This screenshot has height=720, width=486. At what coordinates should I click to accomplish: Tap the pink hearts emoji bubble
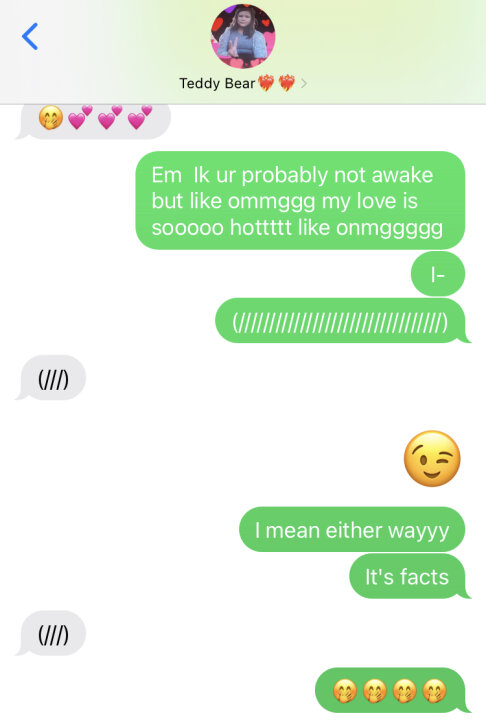(94, 121)
